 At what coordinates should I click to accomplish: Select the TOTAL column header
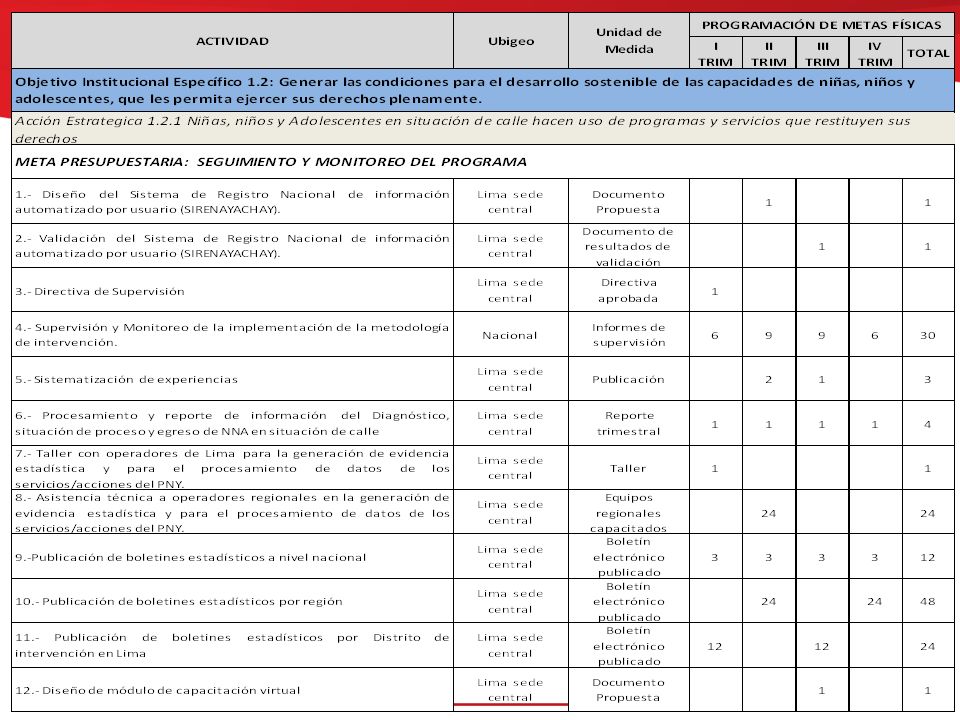pos(928,53)
